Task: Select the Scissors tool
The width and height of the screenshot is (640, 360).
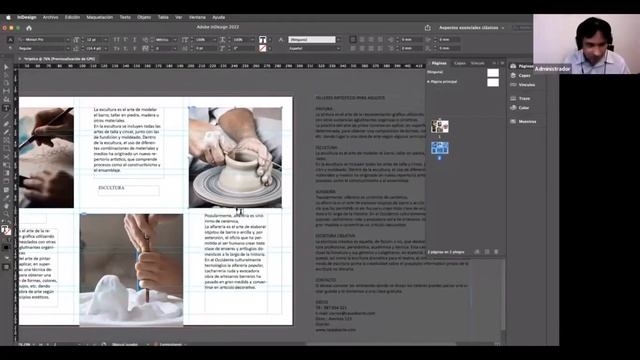Action: pos(6,157)
